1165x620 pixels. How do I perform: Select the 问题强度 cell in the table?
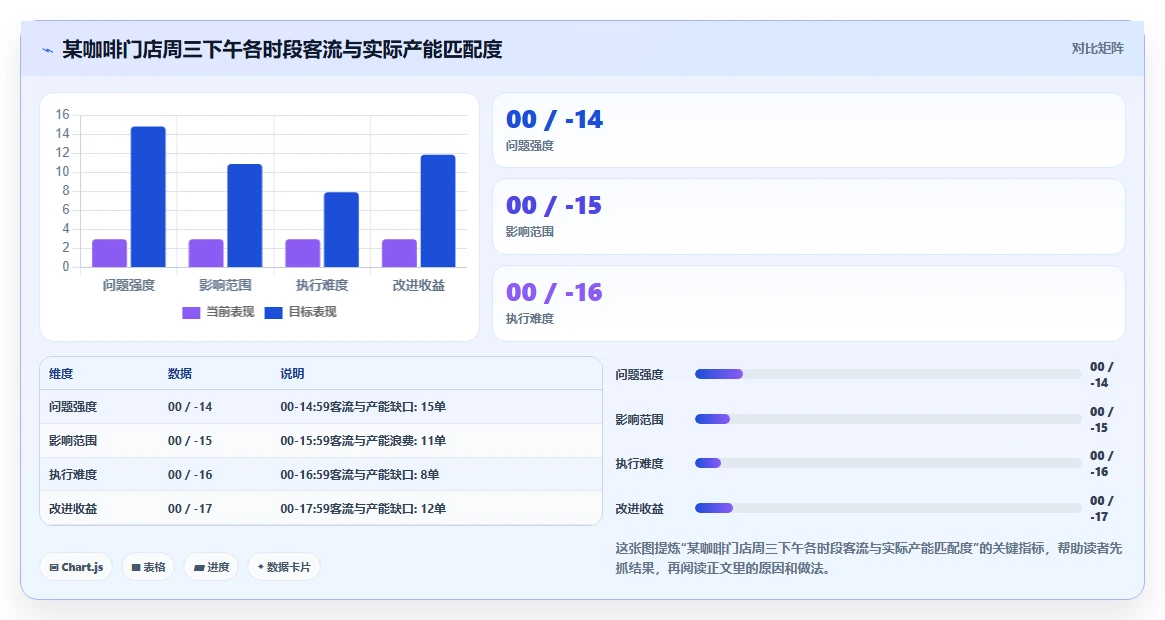73,407
